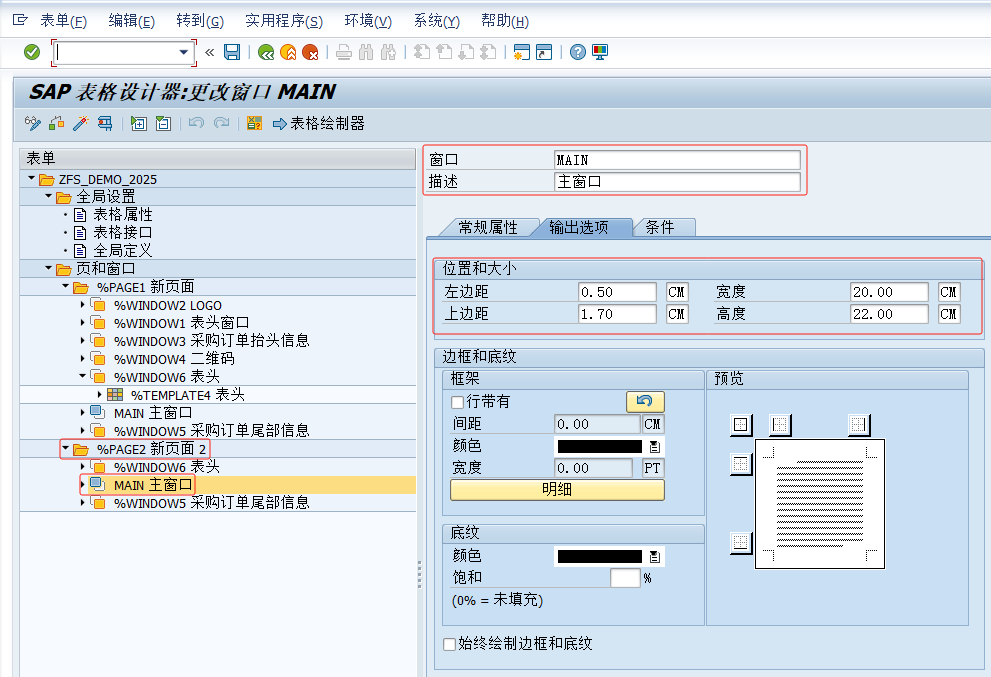The height and width of the screenshot is (677, 991).
Task: Click the CM unit button beside 左边距
Action: [x=676, y=292]
